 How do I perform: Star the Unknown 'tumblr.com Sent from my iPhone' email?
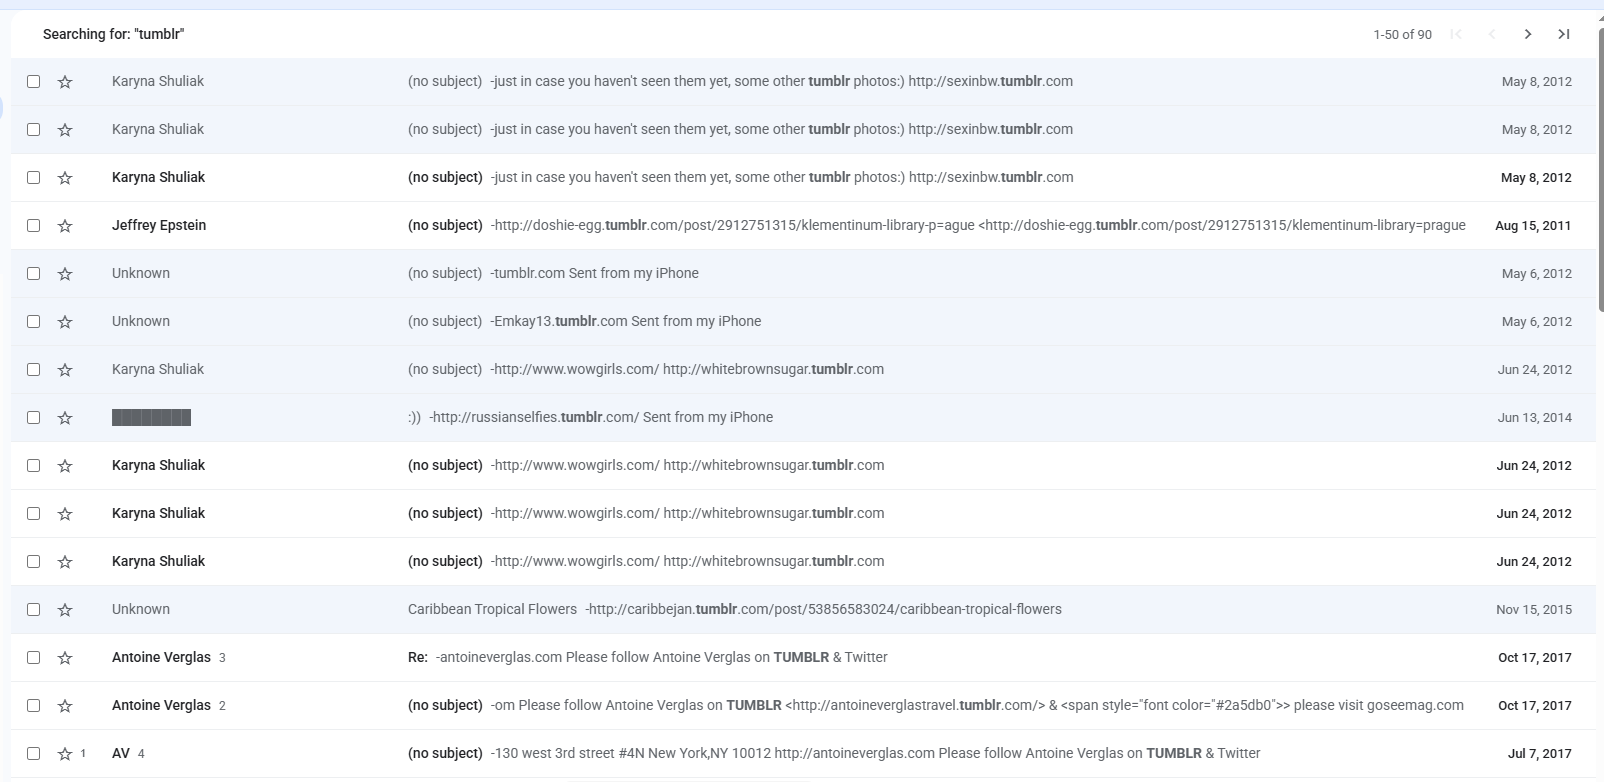pyautogui.click(x=65, y=274)
